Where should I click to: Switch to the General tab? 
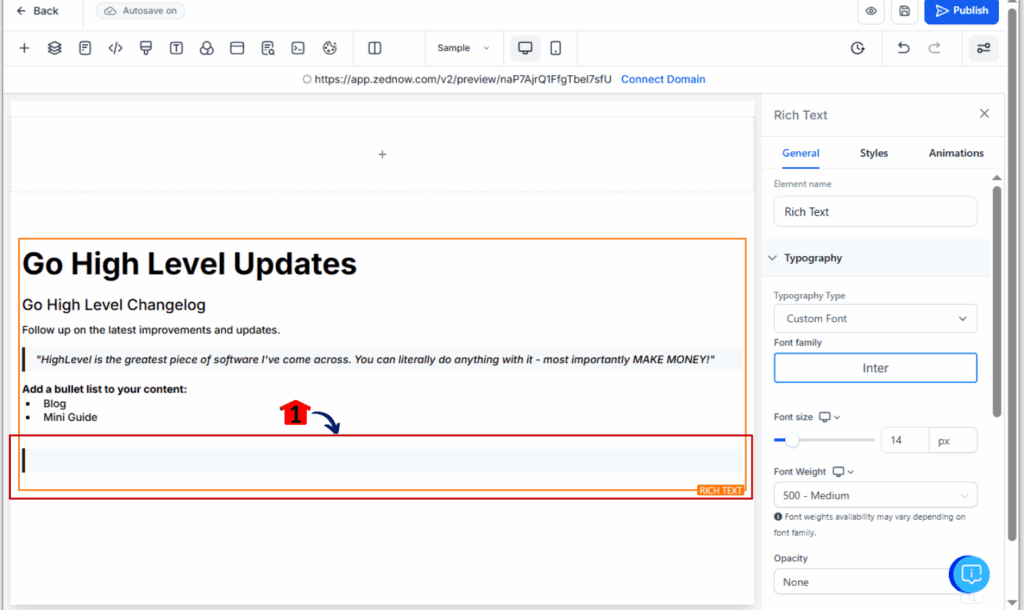pos(801,153)
